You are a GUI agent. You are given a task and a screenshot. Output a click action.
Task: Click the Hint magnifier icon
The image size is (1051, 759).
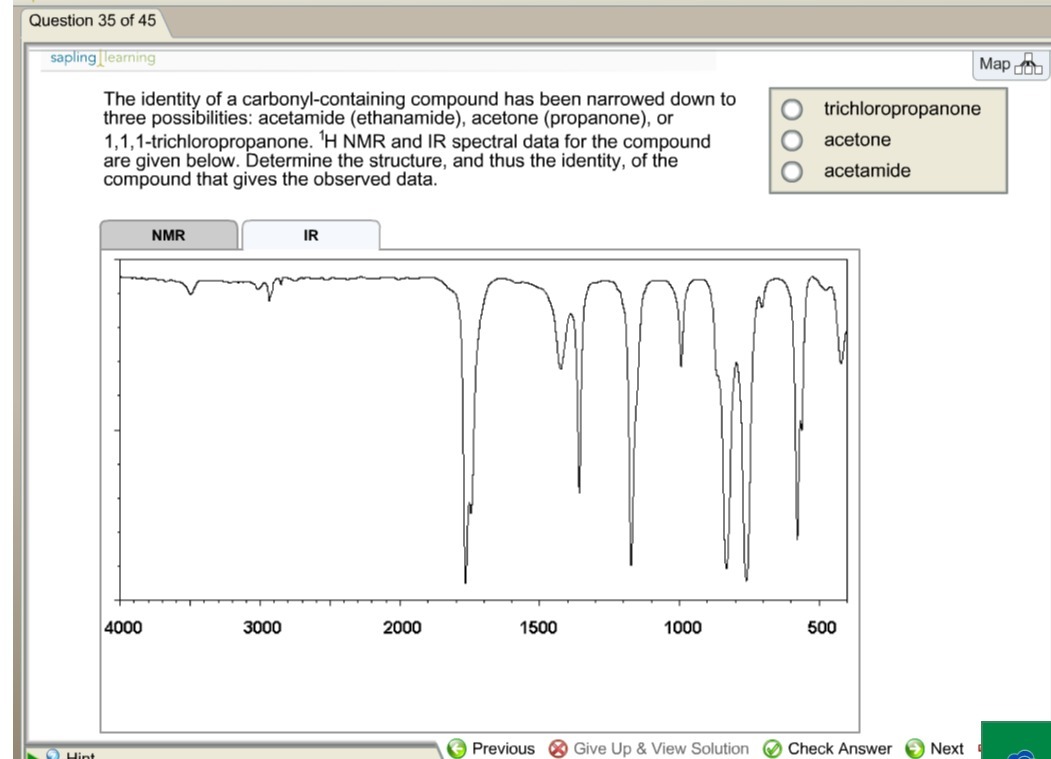tap(54, 755)
